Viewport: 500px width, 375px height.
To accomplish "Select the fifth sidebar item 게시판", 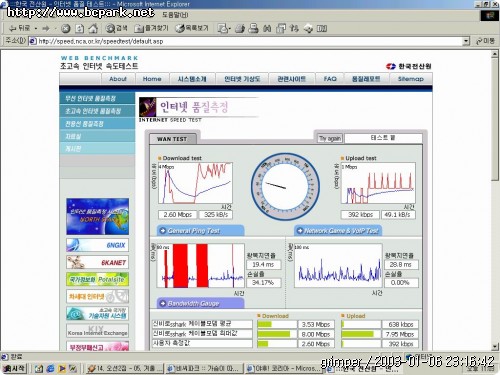I will pyautogui.click(x=97, y=149).
